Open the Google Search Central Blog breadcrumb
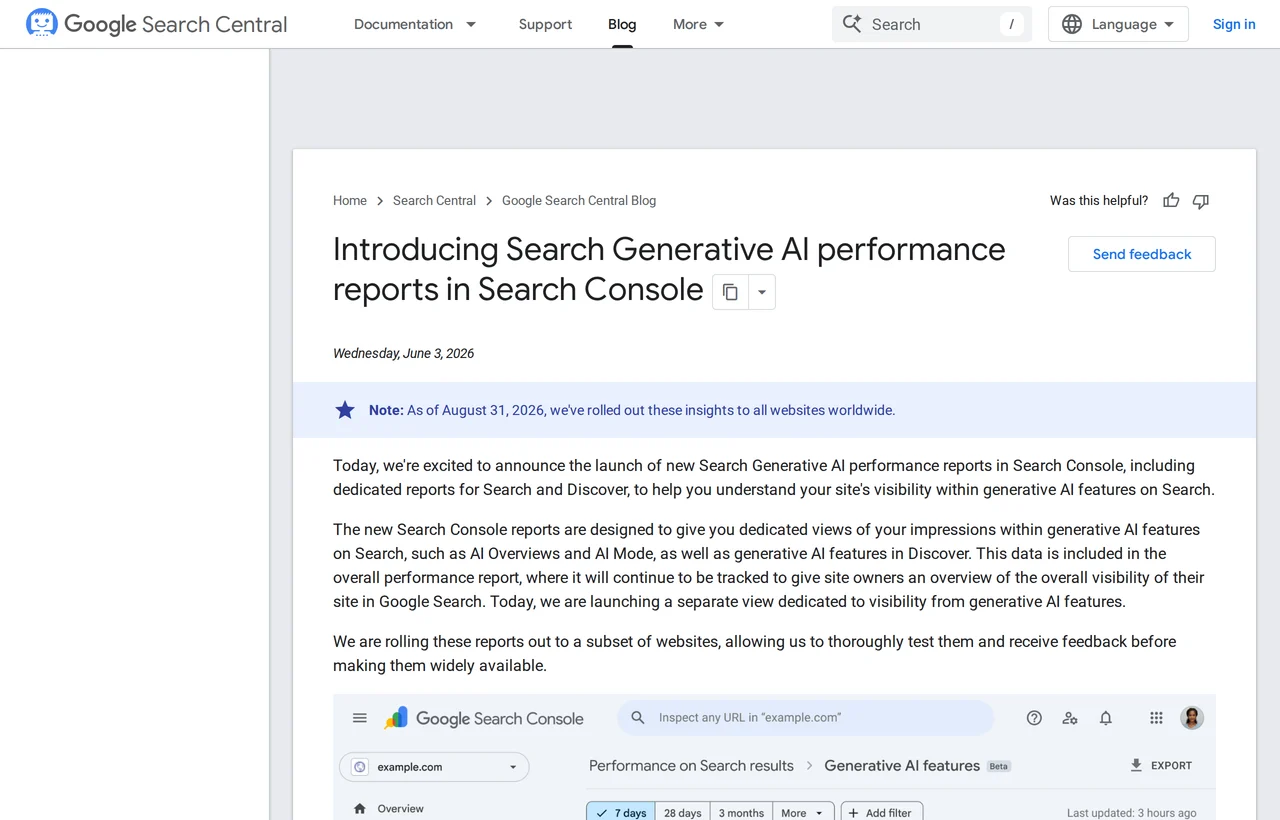 click(579, 201)
